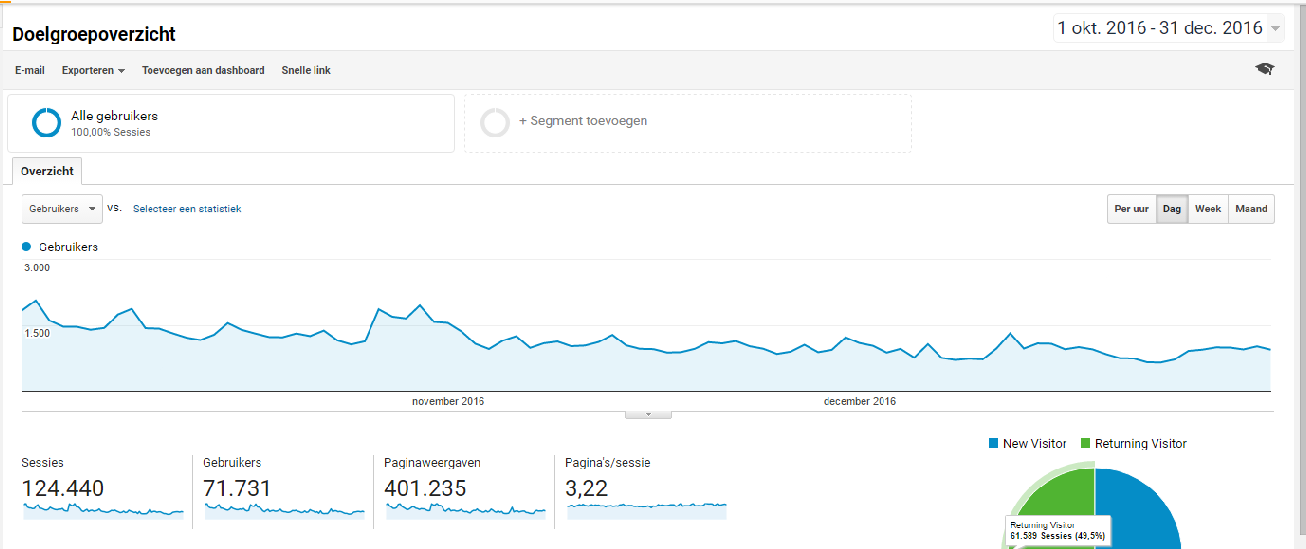Viewport: 1306px width, 549px height.
Task: Select the Week granularity
Action: point(1208,209)
